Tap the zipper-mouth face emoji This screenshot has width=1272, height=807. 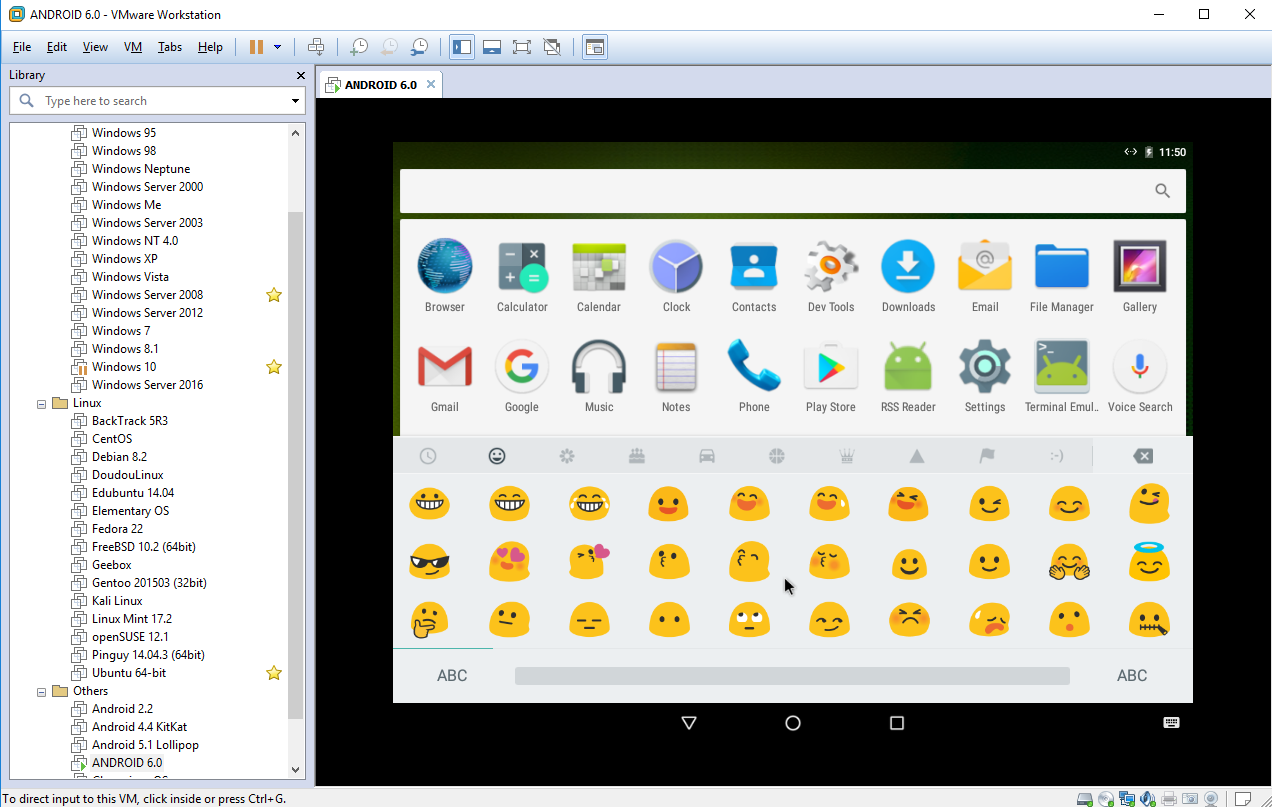(1149, 621)
